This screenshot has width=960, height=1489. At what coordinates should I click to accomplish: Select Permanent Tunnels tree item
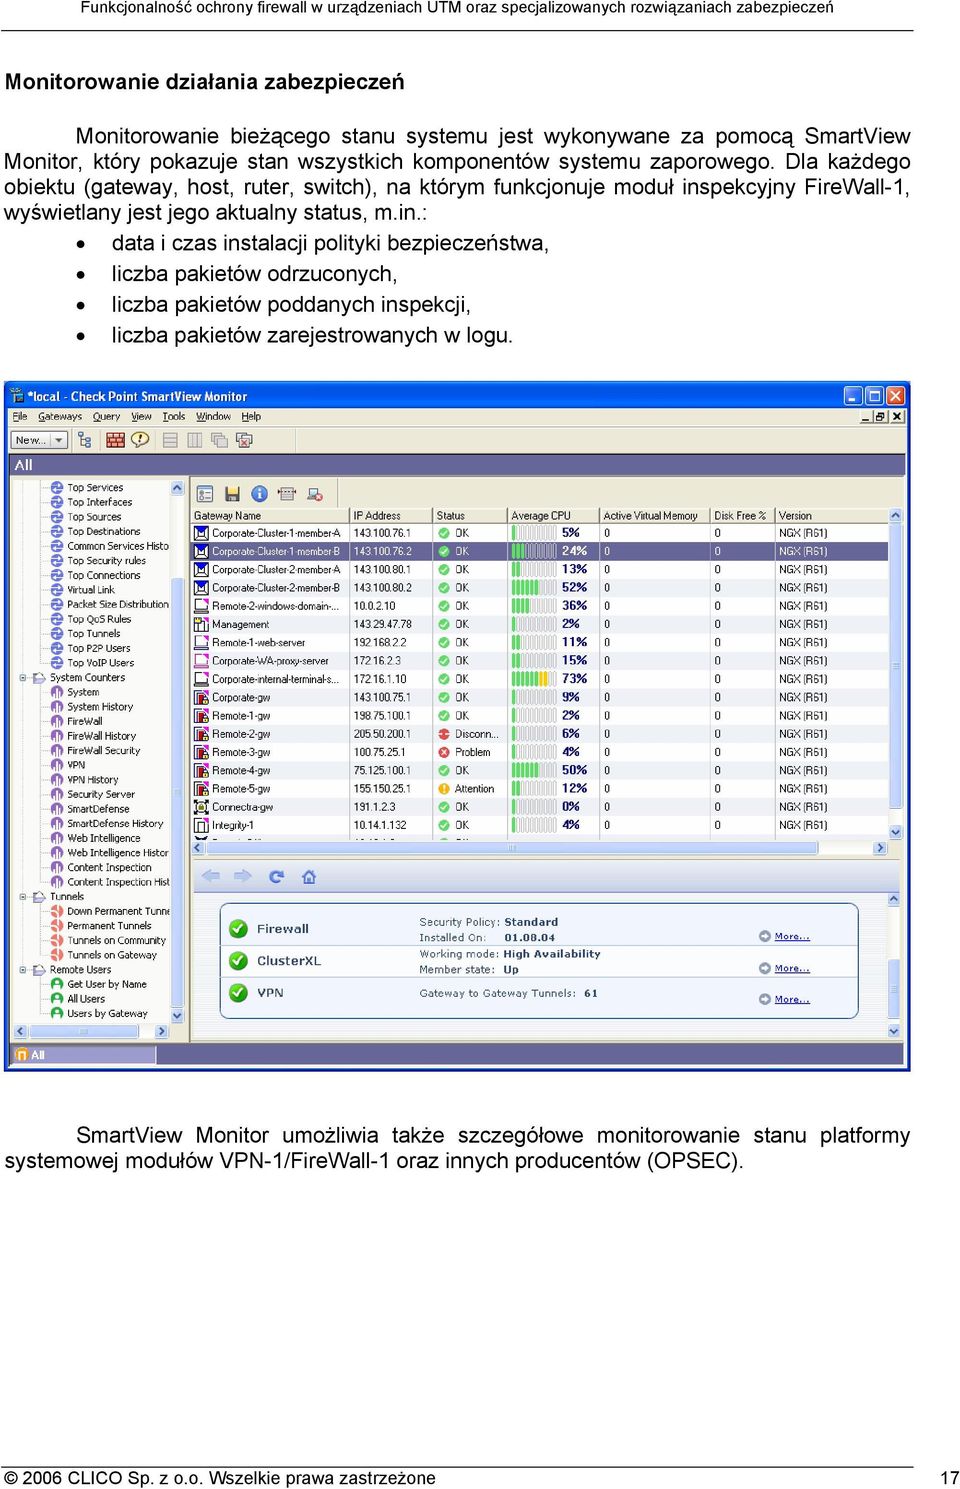(109, 926)
